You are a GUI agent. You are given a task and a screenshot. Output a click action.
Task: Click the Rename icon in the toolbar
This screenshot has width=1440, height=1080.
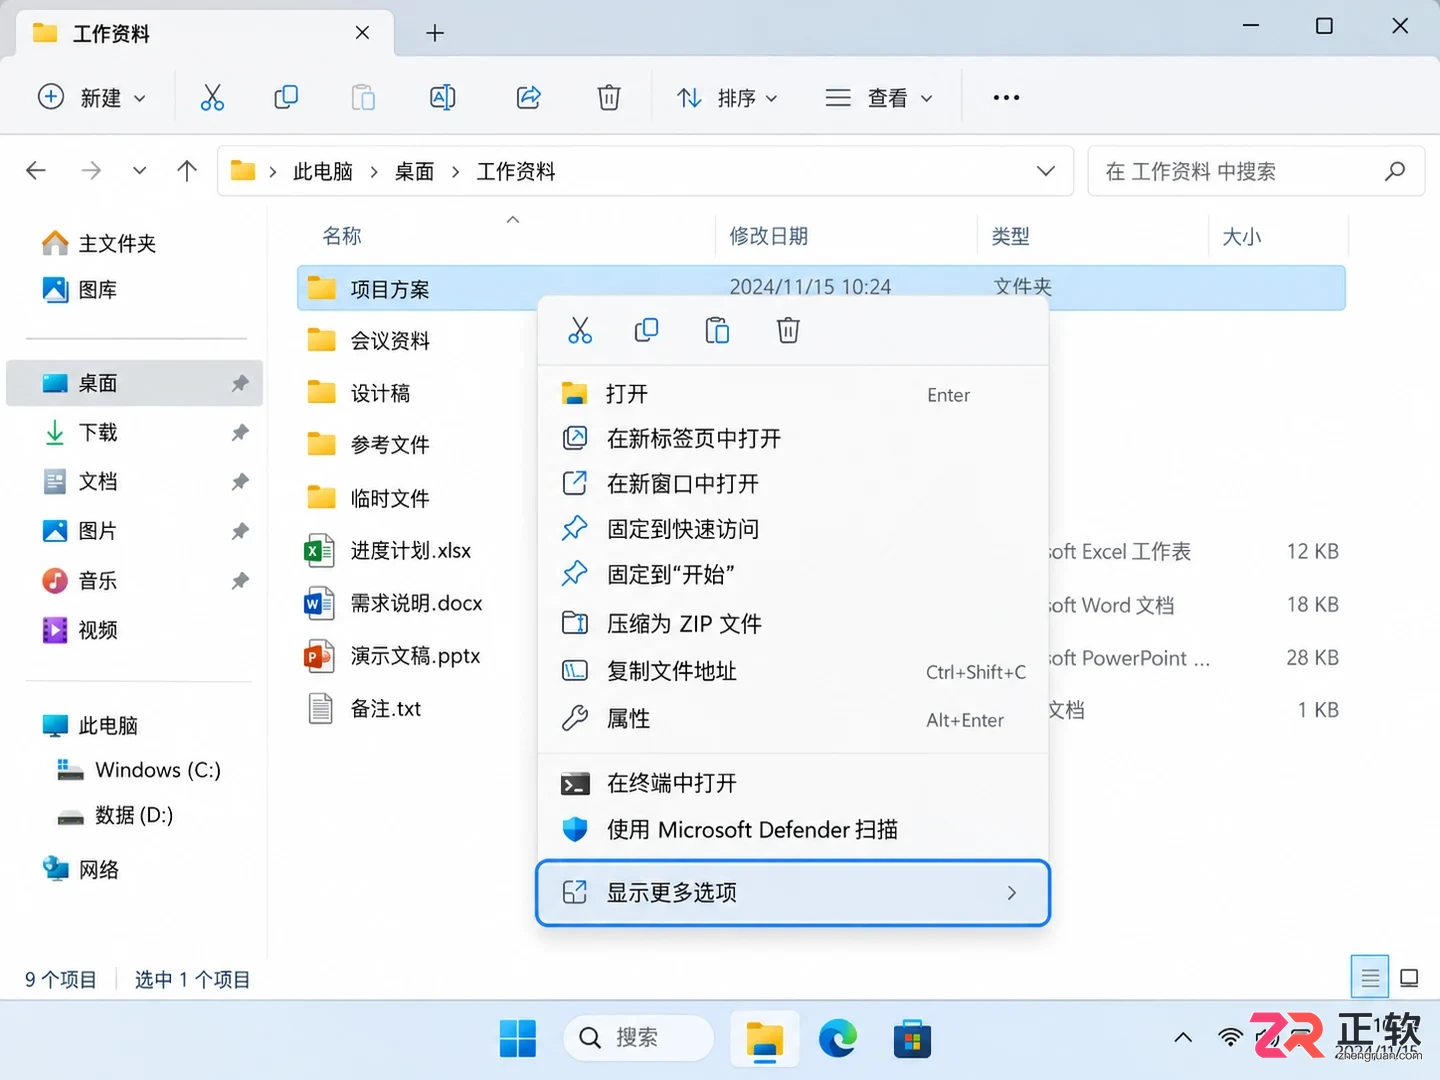[x=443, y=97]
